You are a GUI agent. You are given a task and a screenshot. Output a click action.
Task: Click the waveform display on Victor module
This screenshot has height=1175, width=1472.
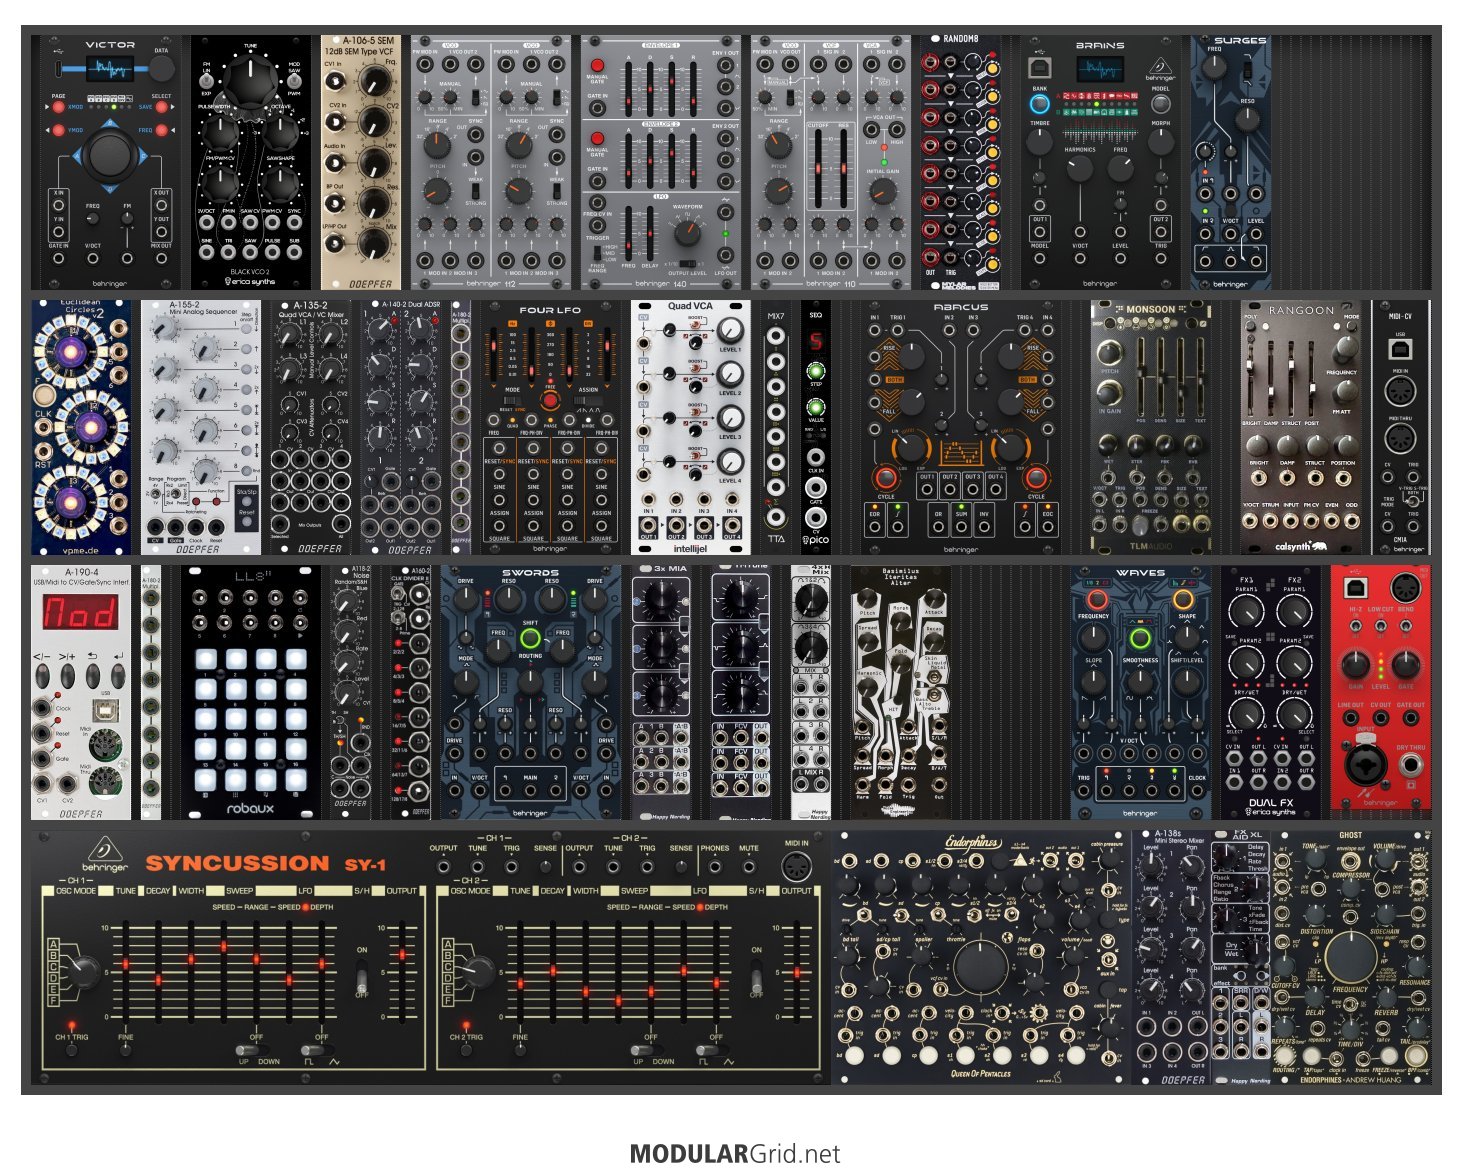[109, 69]
